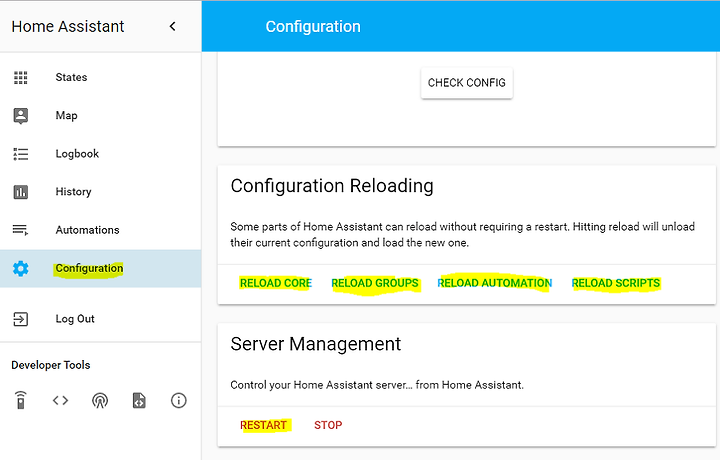Select History in the sidebar
720x460 pixels.
pyautogui.click(x=73, y=191)
